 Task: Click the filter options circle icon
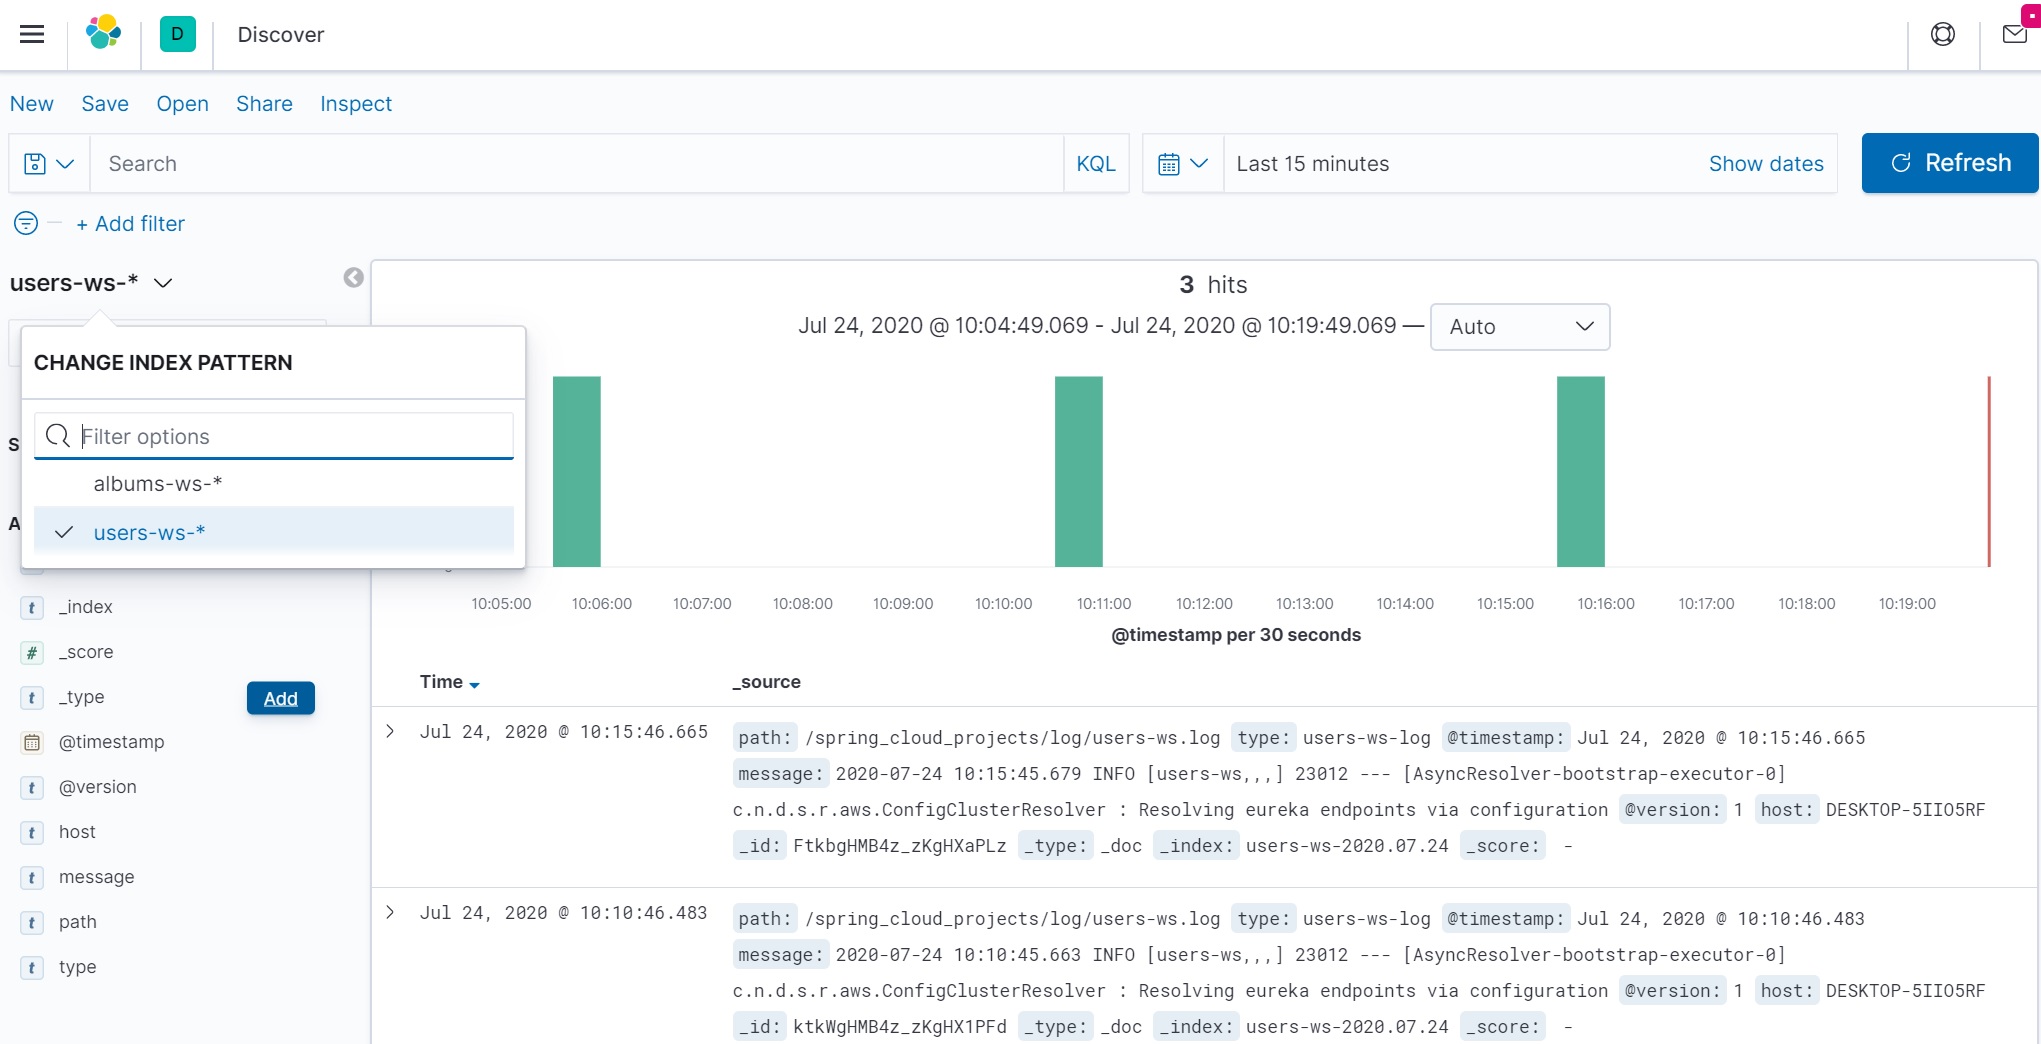[x=26, y=223]
